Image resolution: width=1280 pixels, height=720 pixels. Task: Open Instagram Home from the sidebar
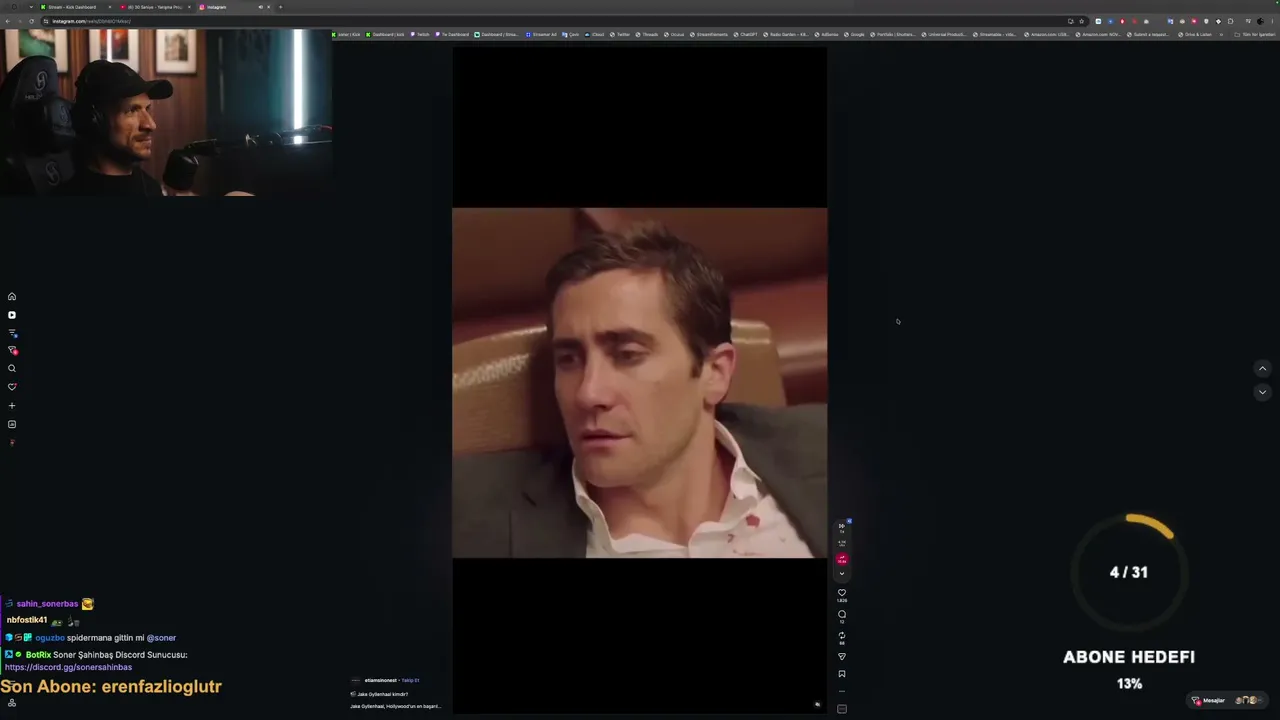12,296
